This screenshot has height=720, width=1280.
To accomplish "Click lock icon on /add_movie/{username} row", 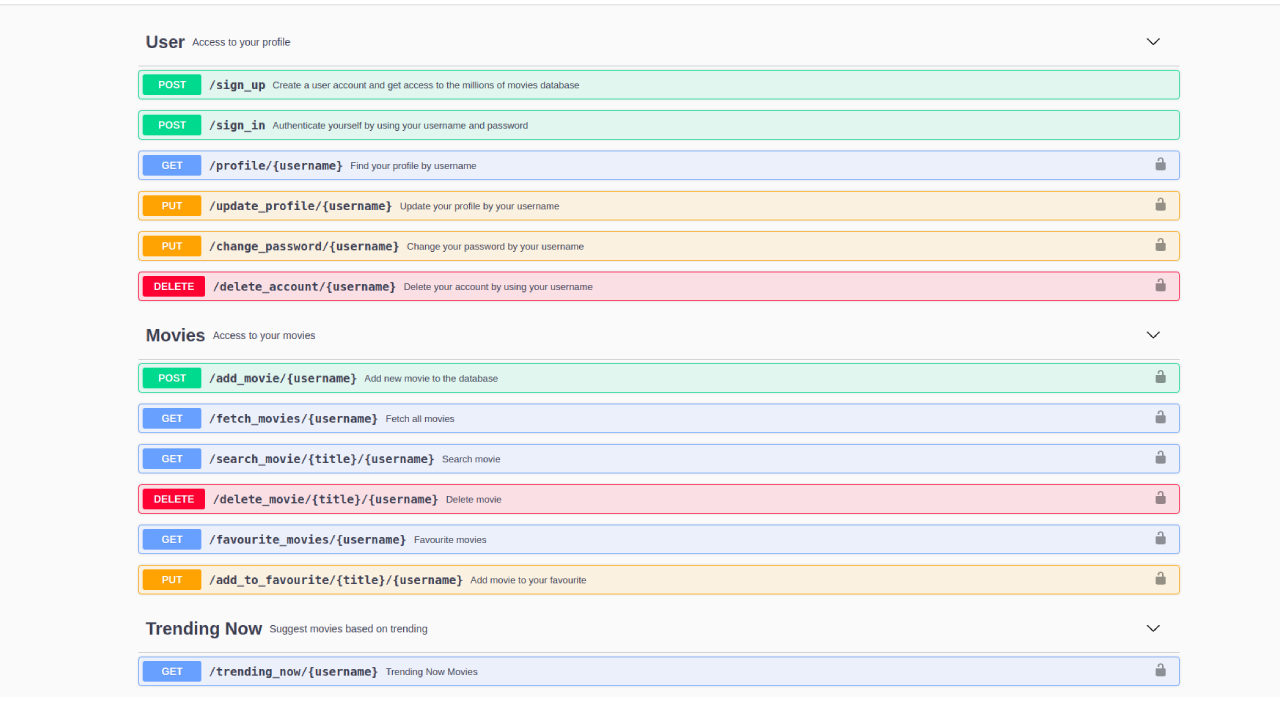I will 1160,377.
